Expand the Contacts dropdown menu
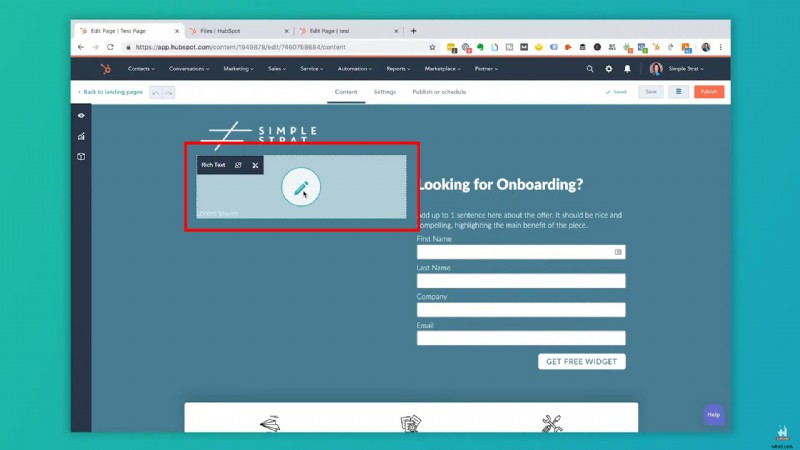 [142, 69]
